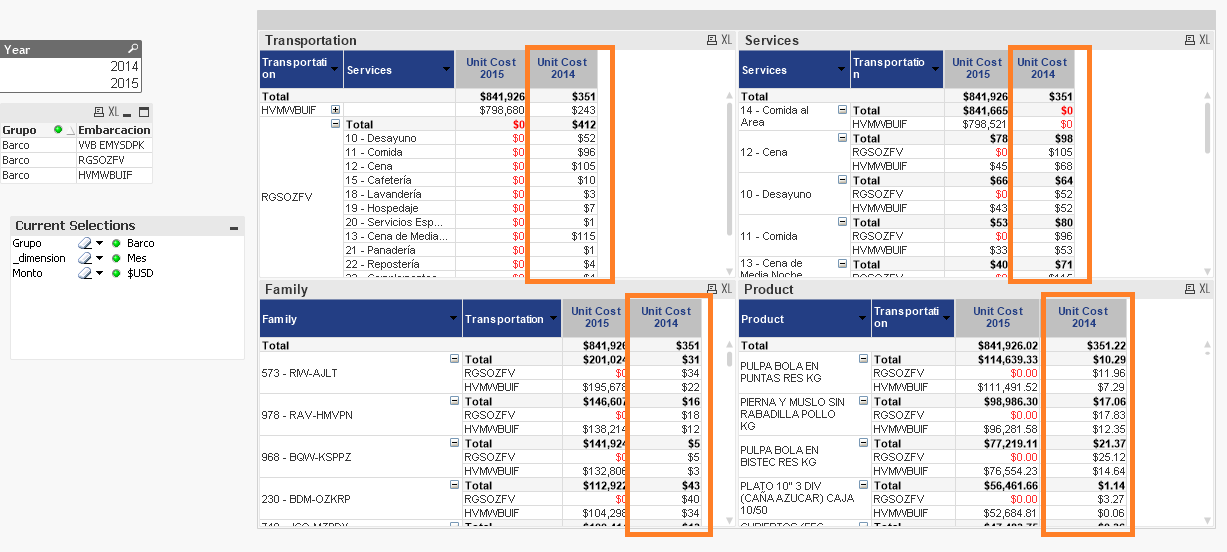Collapse the RGSOZFV group in Transportation chart
The height and width of the screenshot is (552, 1227).
pyautogui.click(x=335, y=124)
